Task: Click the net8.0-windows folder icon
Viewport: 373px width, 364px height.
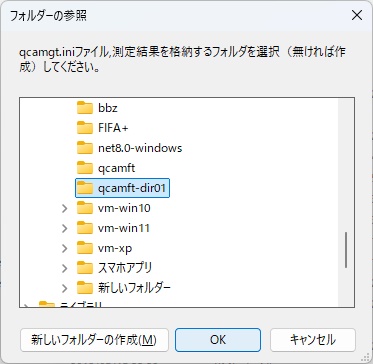Action: point(85,148)
